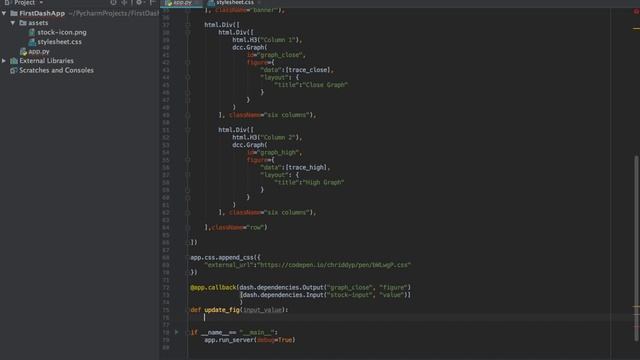Click the run arrow beside the __main__ line
The height and width of the screenshot is (360, 640).
[x=176, y=332]
